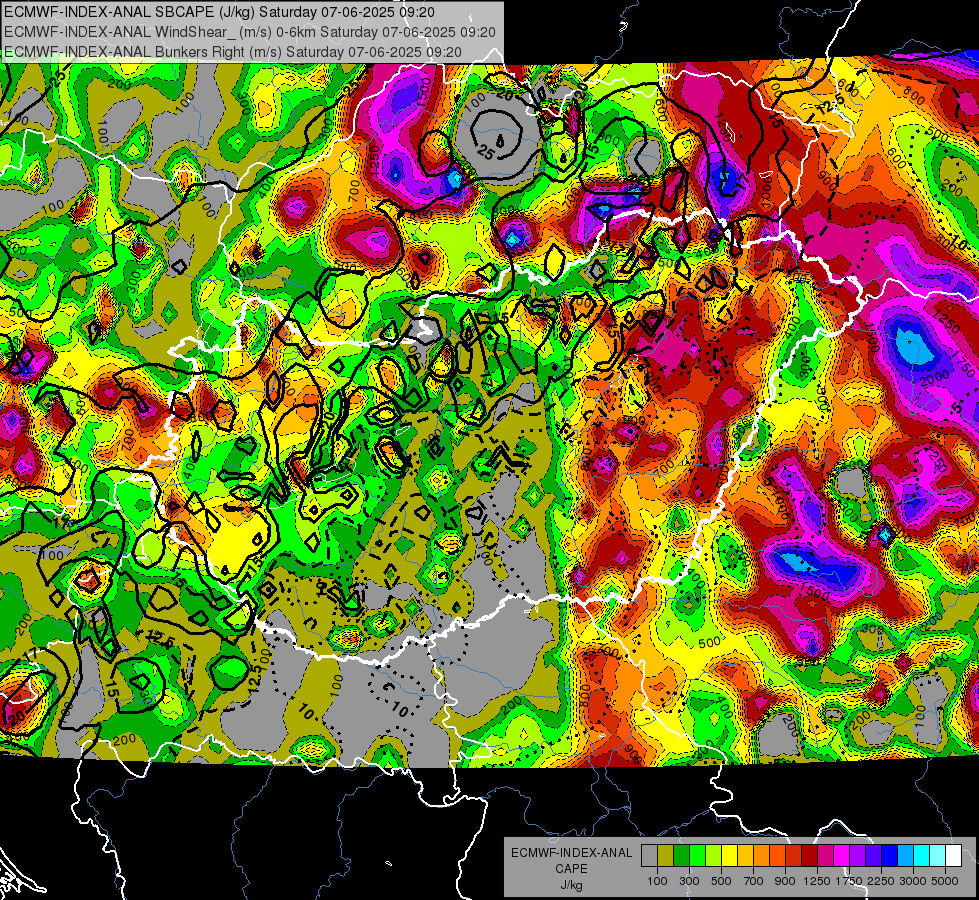Click the 2250 legend scale value
979x900 pixels.
pos(881,881)
